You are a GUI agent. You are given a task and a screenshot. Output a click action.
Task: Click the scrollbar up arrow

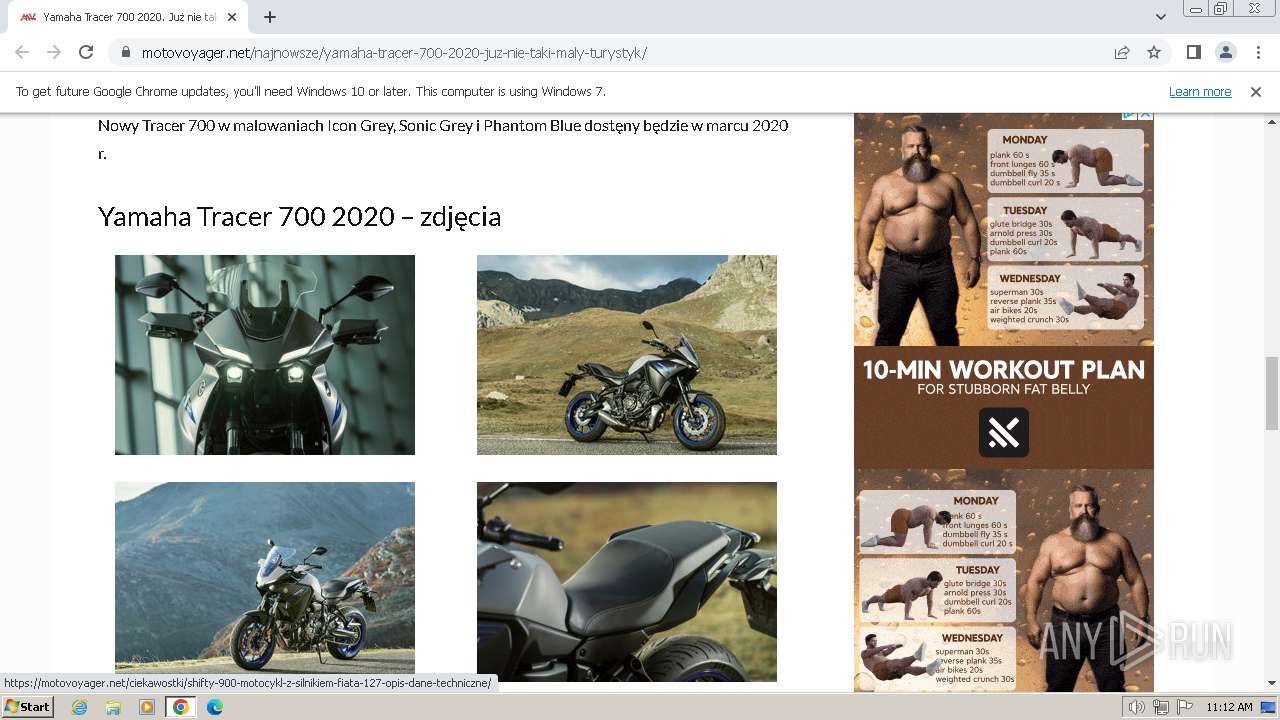1272,121
